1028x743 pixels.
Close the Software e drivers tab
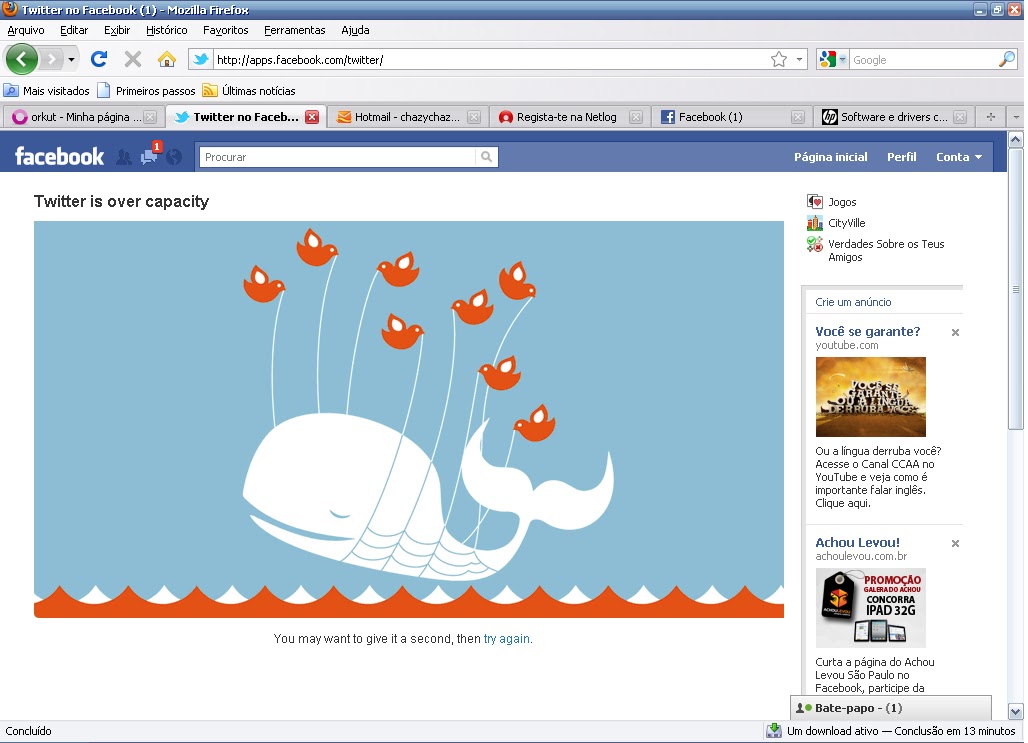point(960,117)
